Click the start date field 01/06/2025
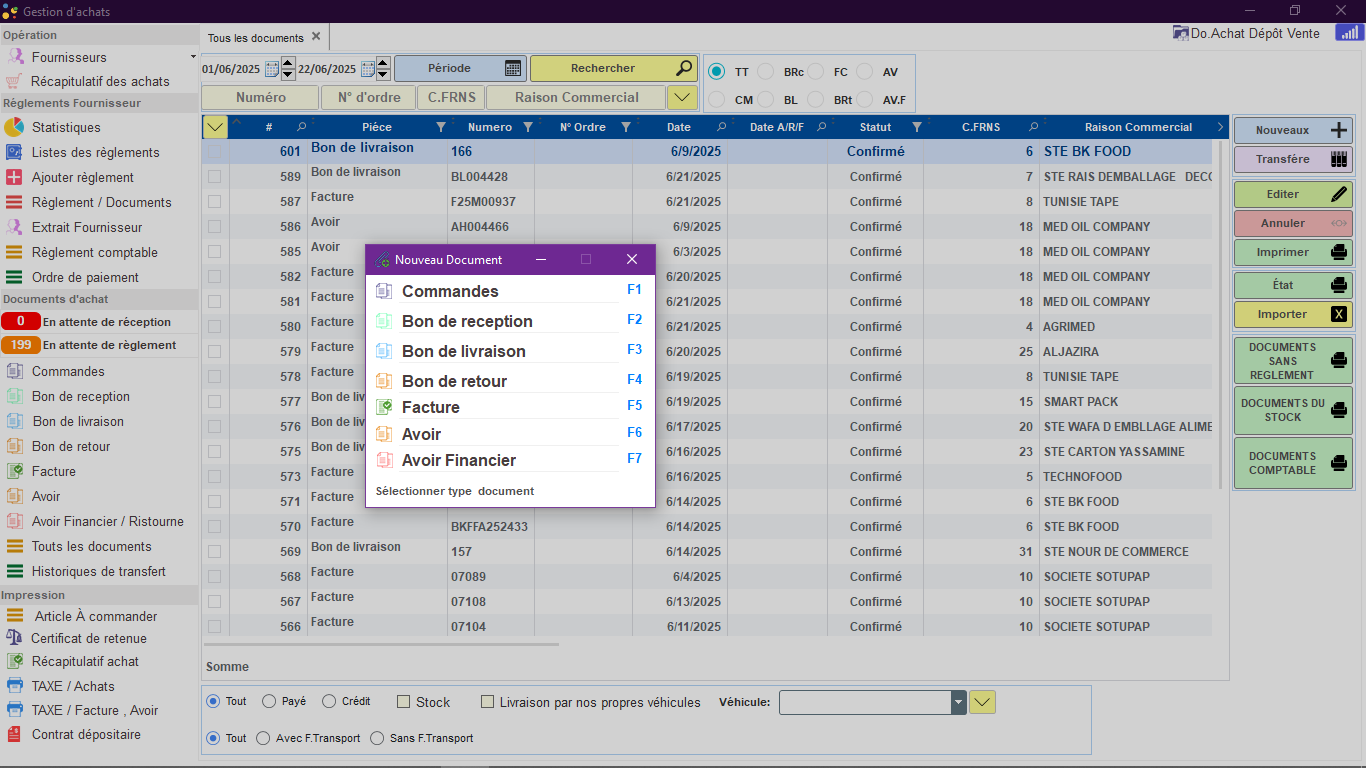Image resolution: width=1366 pixels, height=768 pixels. tap(231, 69)
